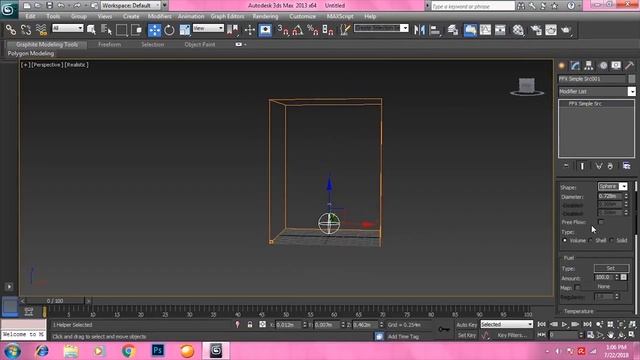Select the Shell type radio button
640x360 pixels.
point(591,240)
